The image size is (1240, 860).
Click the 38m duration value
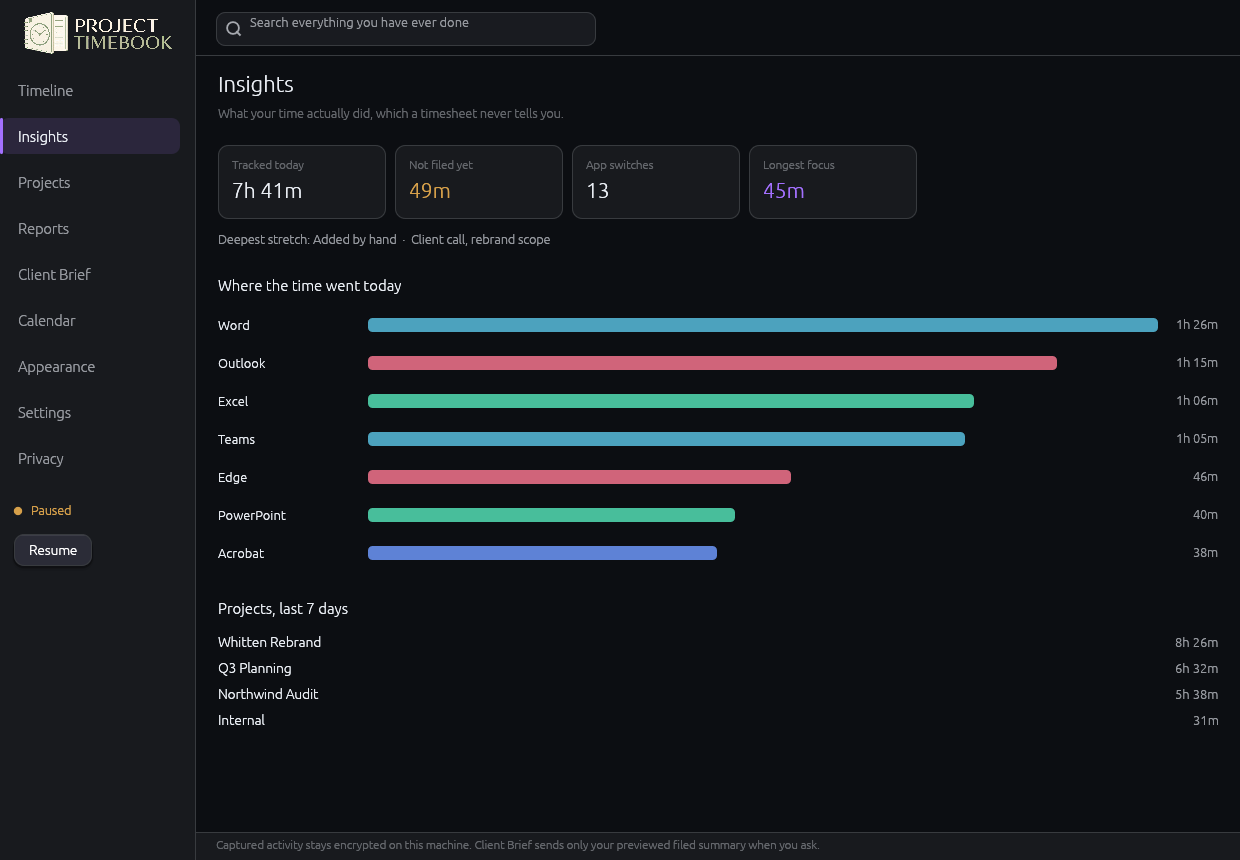point(1205,552)
